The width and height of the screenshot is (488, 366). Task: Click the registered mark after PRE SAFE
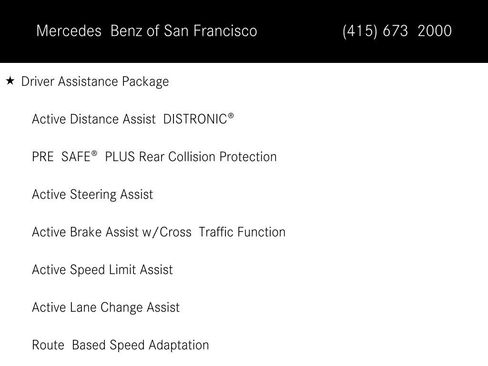pyautogui.click(x=94, y=153)
